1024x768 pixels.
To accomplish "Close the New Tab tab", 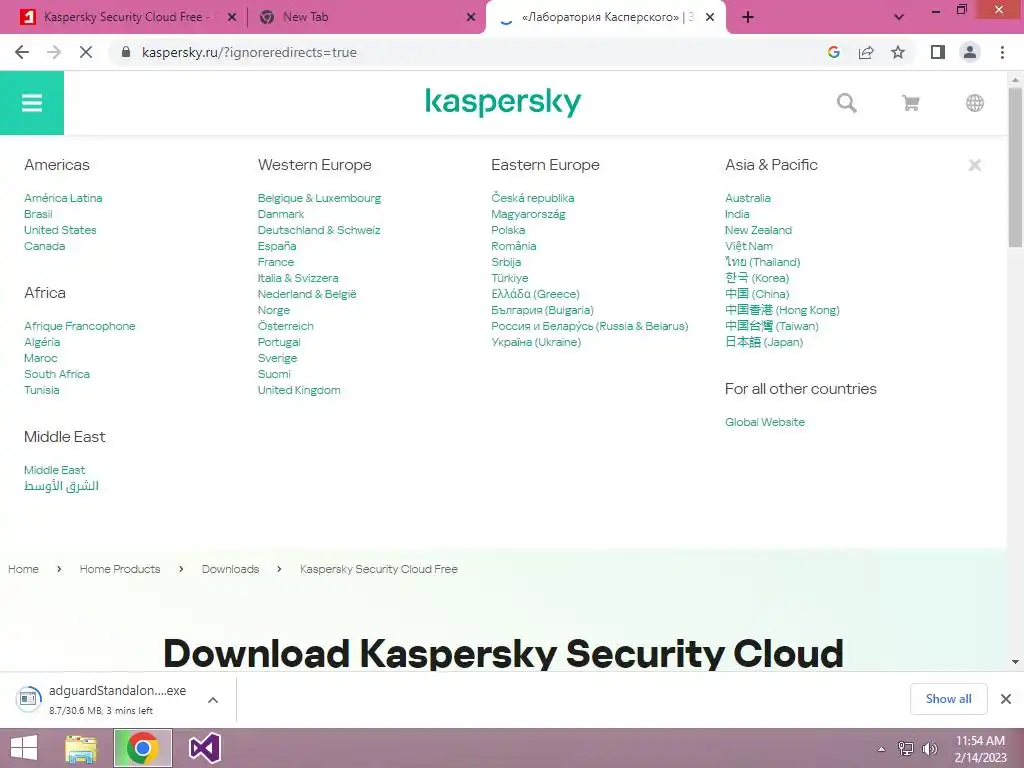I will click(471, 17).
